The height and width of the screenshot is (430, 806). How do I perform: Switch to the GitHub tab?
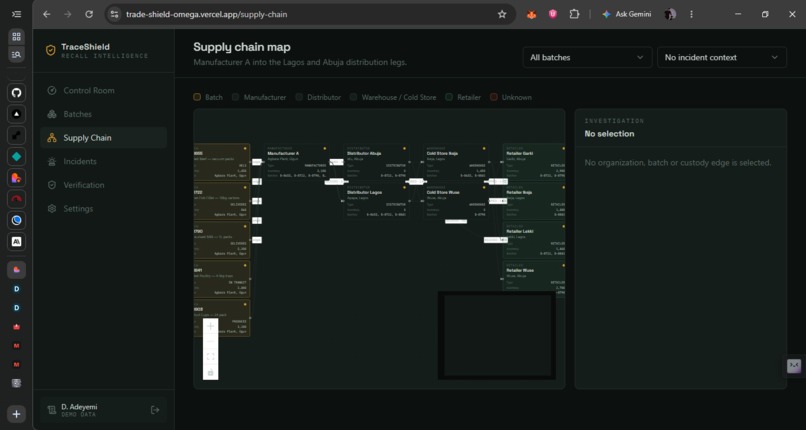[16, 93]
